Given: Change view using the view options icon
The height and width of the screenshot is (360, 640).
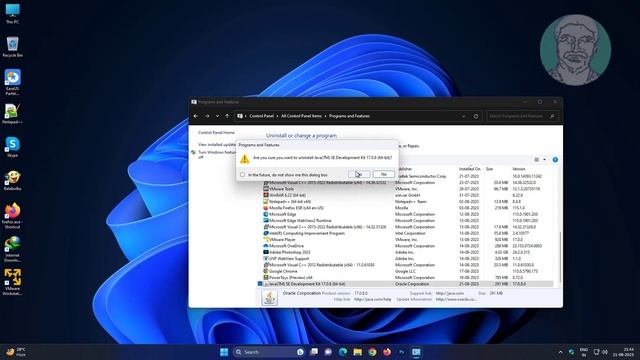Looking at the screenshot, I should point(537,160).
